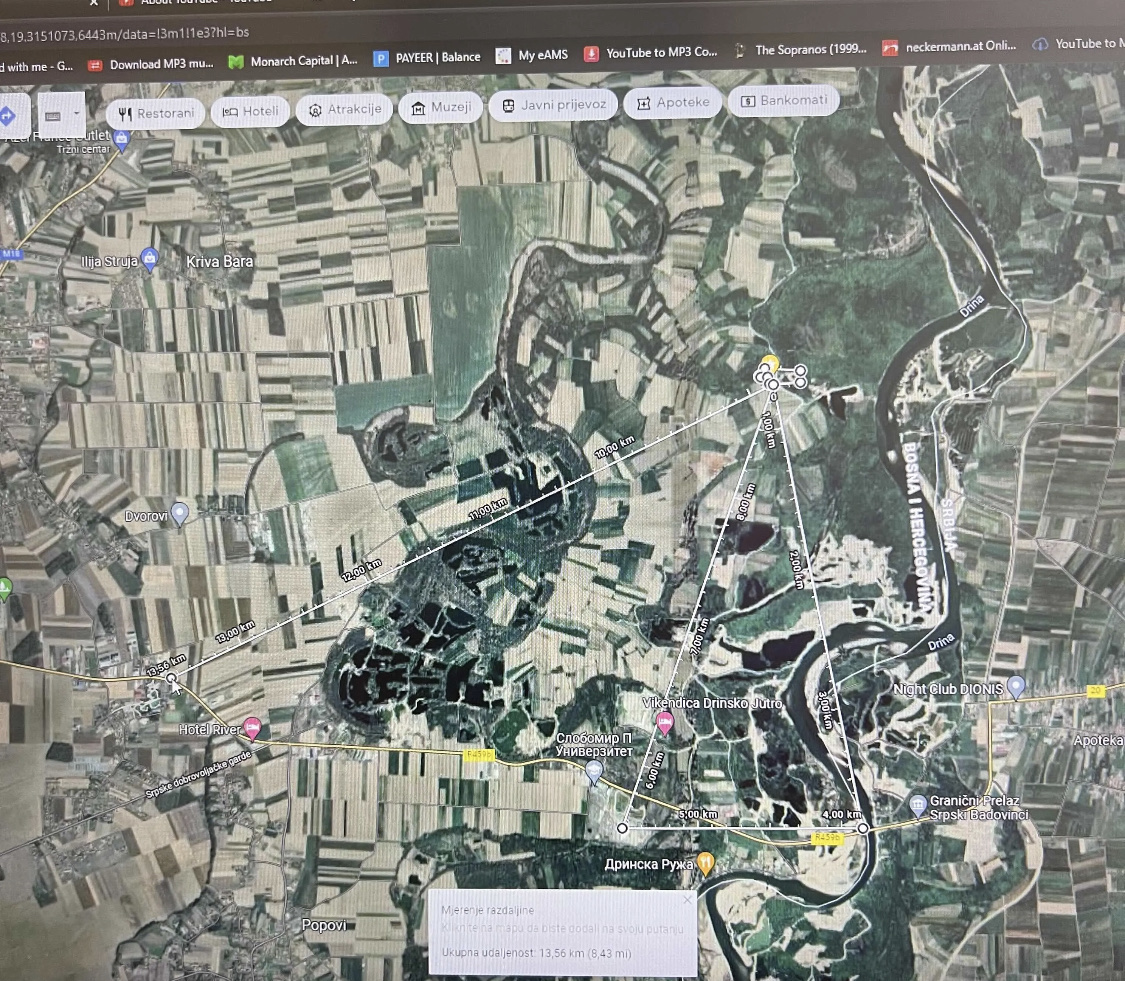Image resolution: width=1125 pixels, height=981 pixels.
Task: Click the measurement corner point below Слобомир Универзитет
Action: point(622,828)
